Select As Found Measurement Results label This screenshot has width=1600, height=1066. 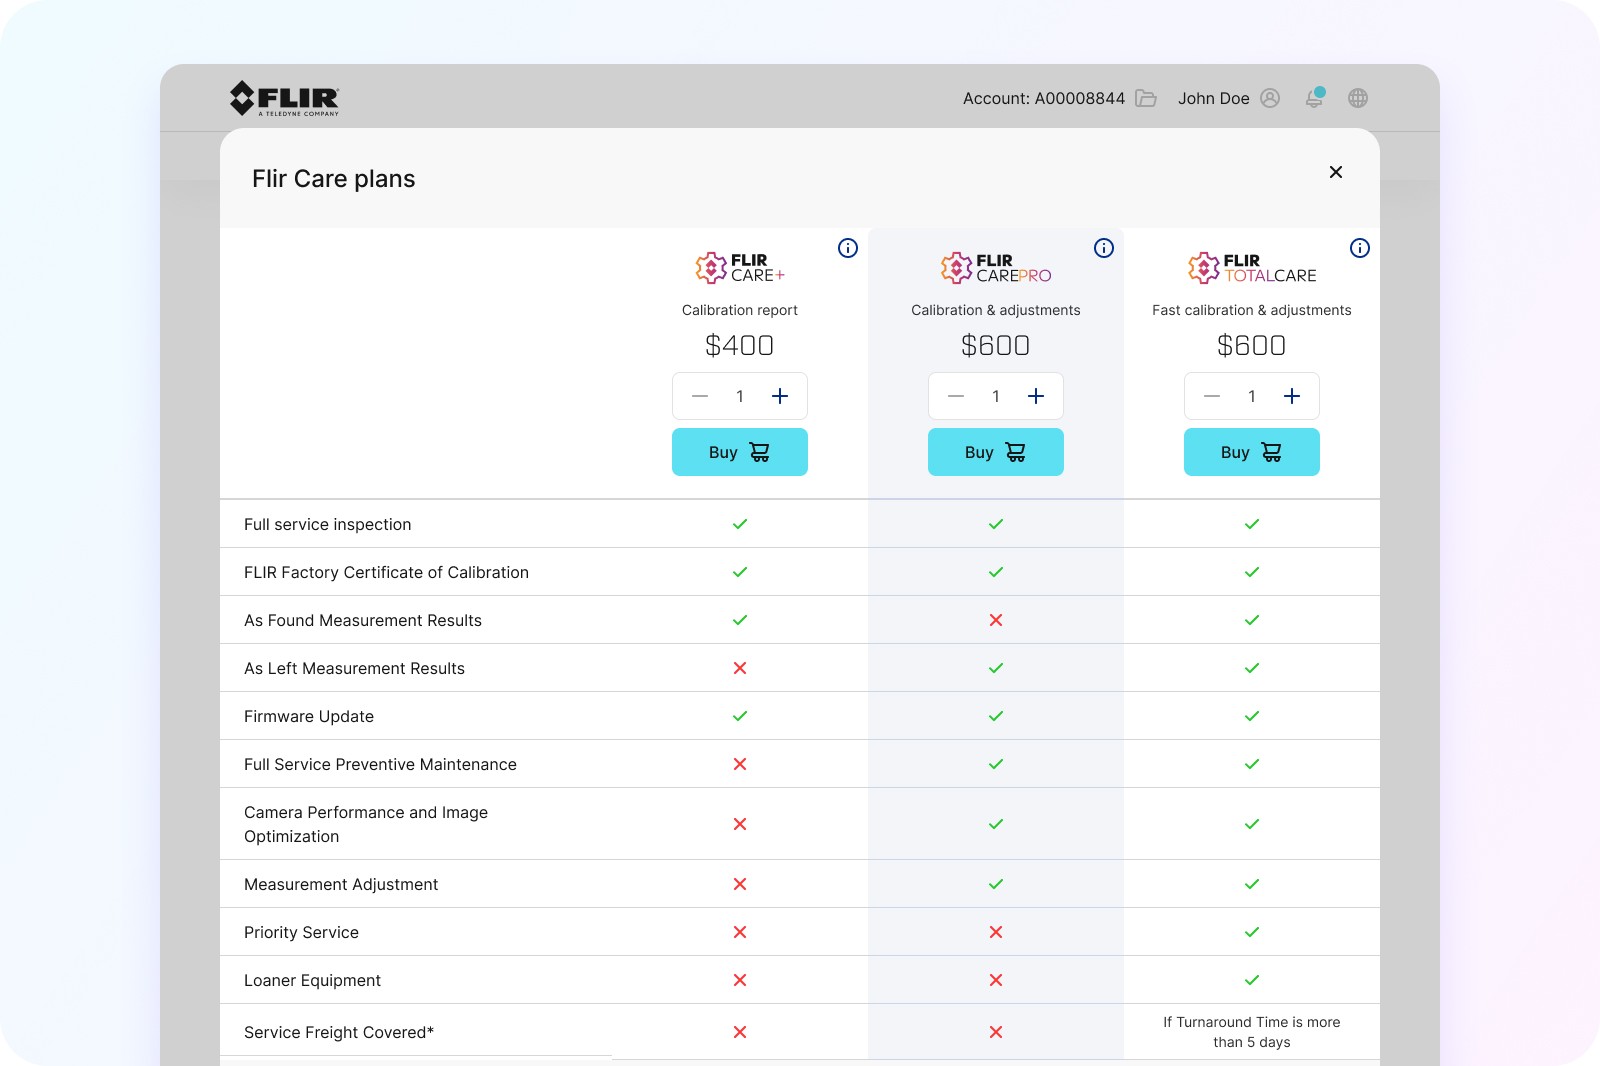coord(363,620)
